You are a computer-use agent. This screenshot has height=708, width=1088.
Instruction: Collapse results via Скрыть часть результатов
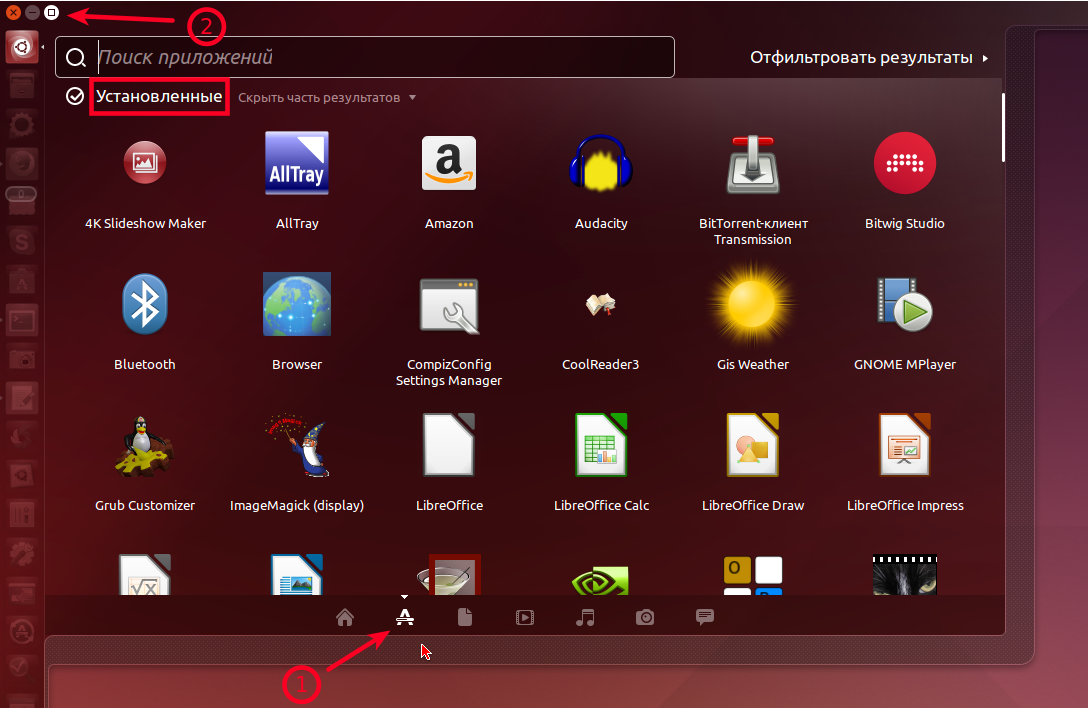(x=327, y=98)
